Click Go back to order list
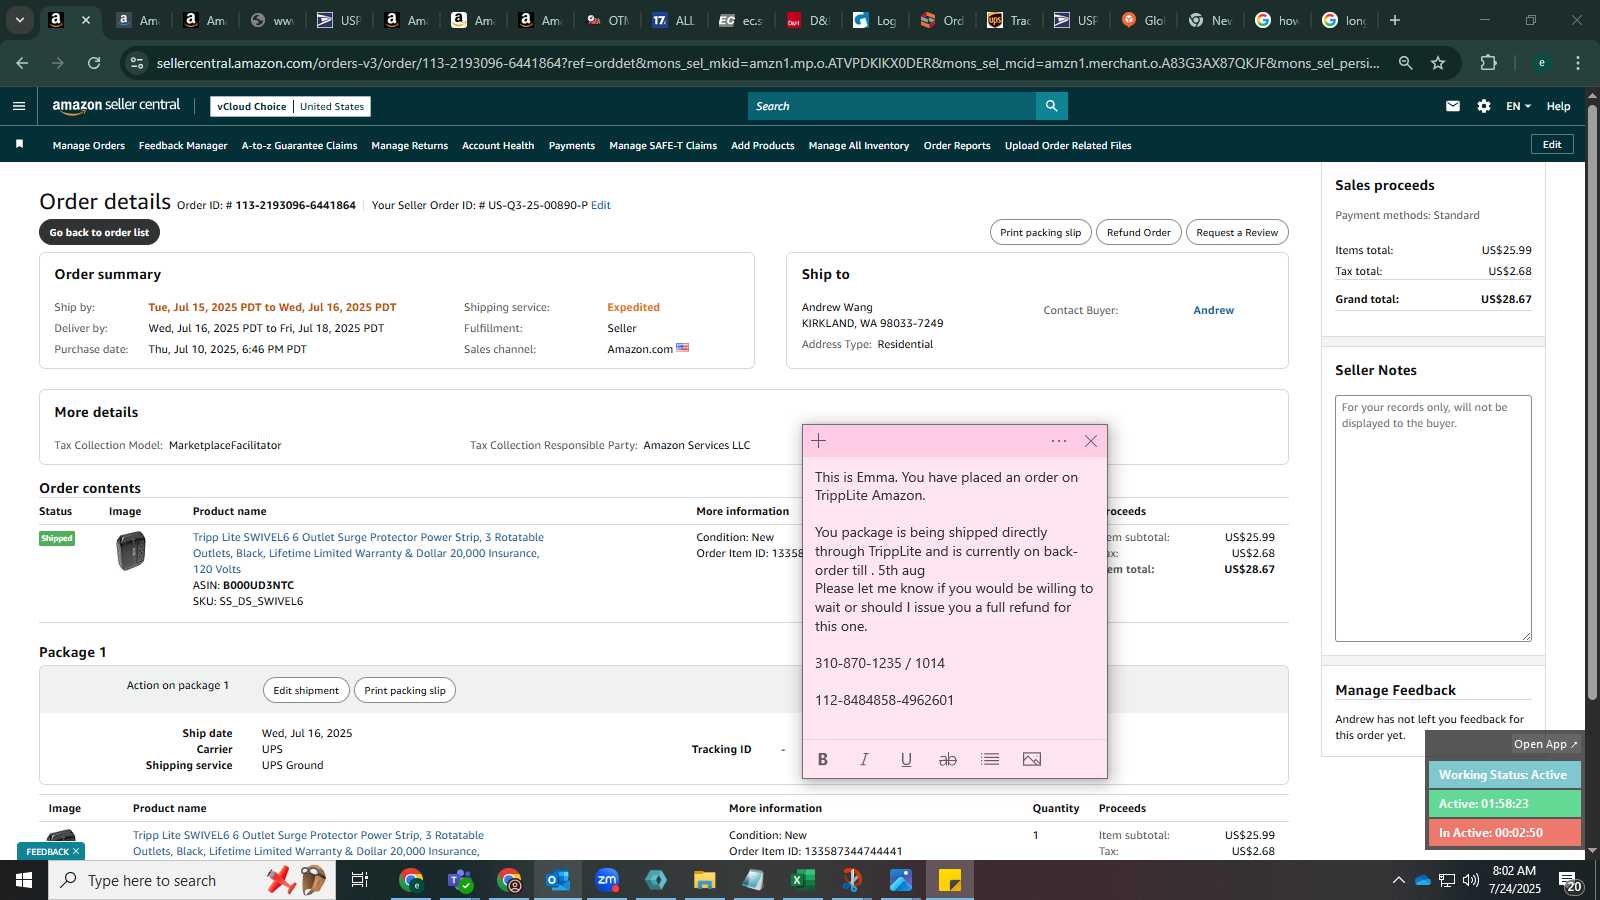 point(99,232)
